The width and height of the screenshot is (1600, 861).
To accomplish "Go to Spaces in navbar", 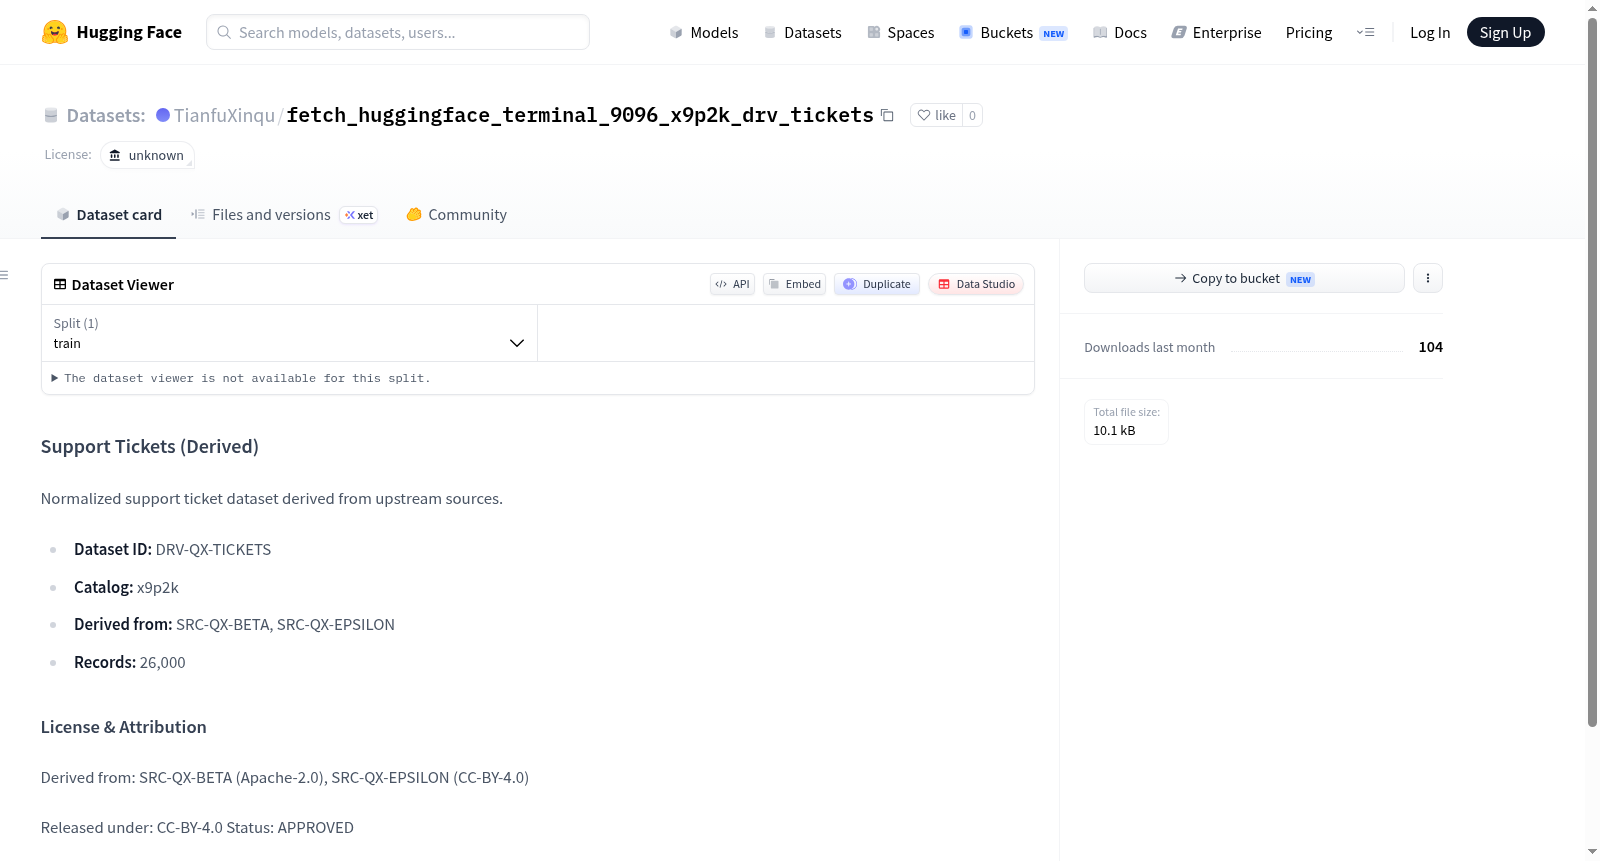I will (x=901, y=32).
